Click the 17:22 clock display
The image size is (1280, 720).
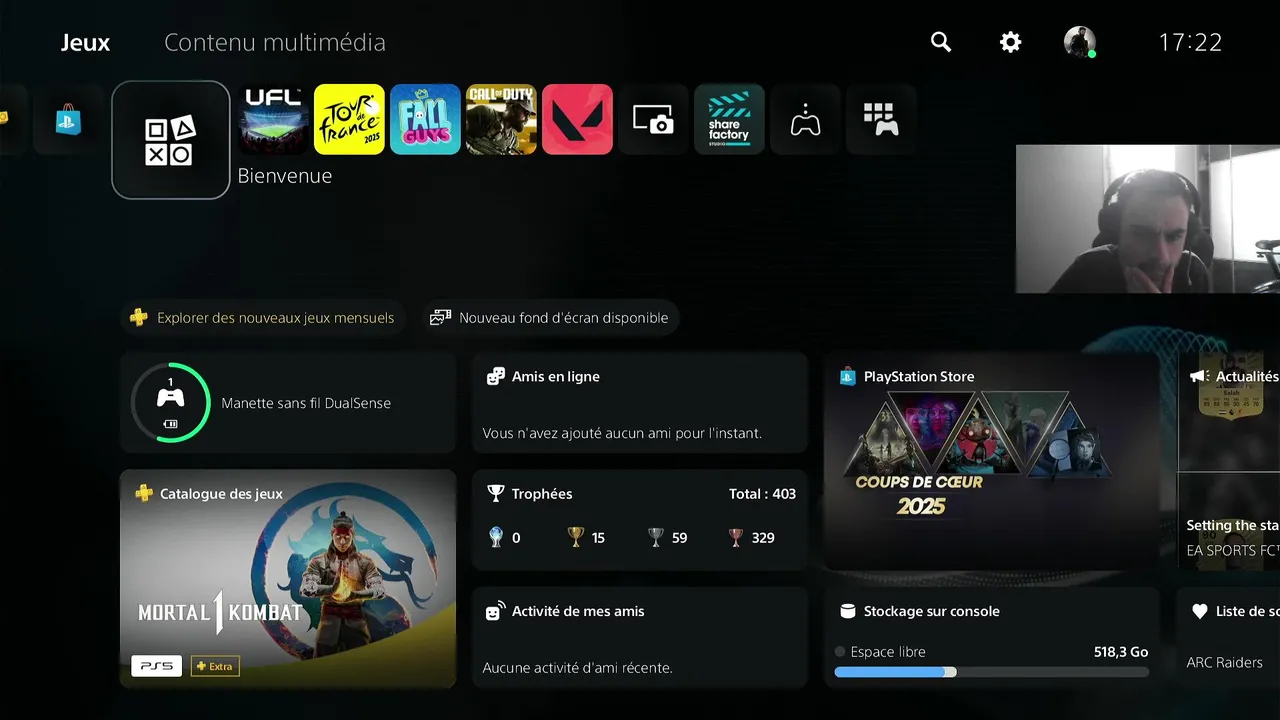1190,42
